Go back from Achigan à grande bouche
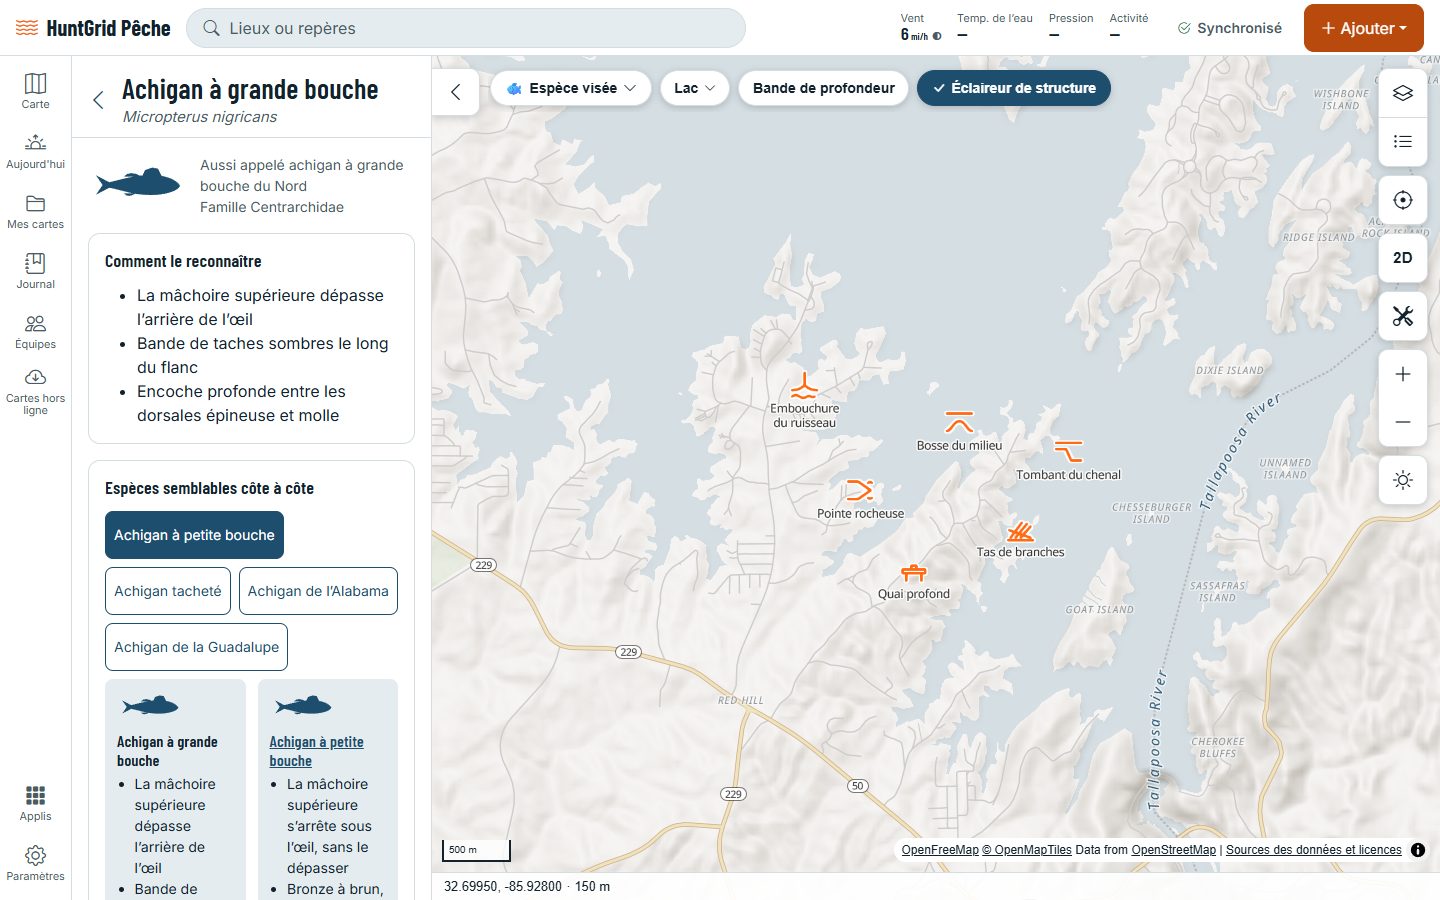Image resolution: width=1440 pixels, height=900 pixels. point(98,100)
